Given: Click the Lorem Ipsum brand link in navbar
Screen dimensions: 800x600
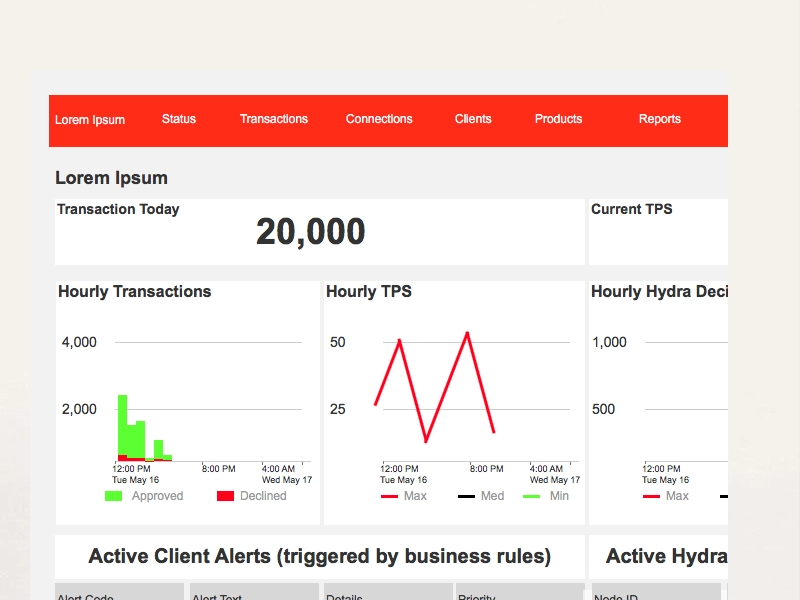Looking at the screenshot, I should click(x=90, y=120).
